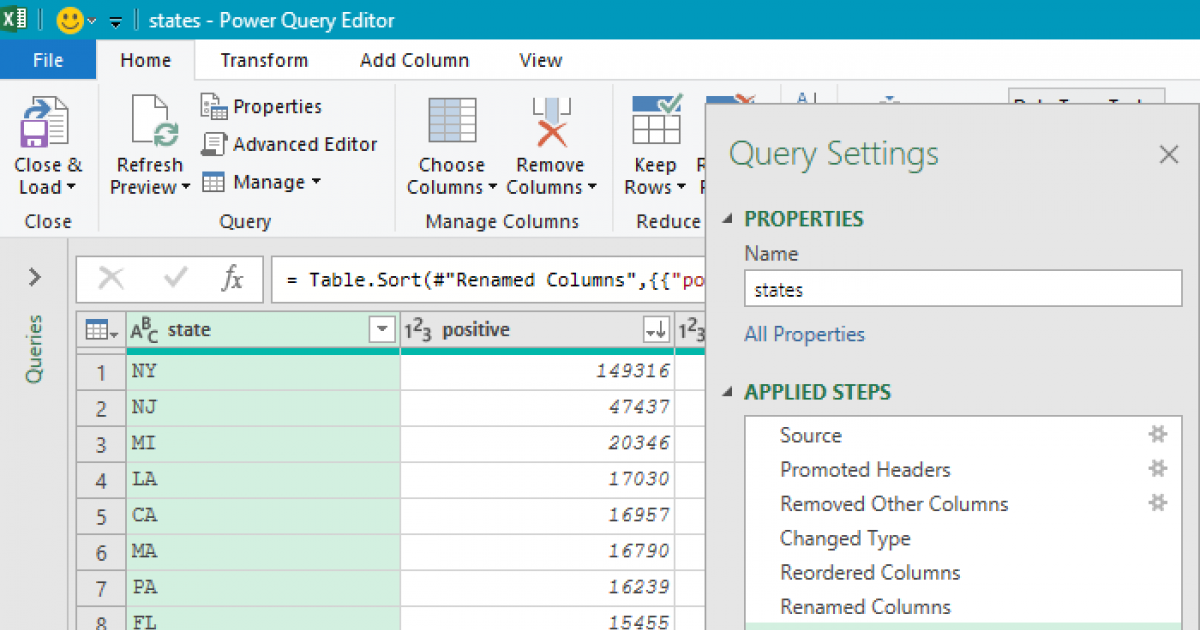Click the All Properties link

click(804, 334)
